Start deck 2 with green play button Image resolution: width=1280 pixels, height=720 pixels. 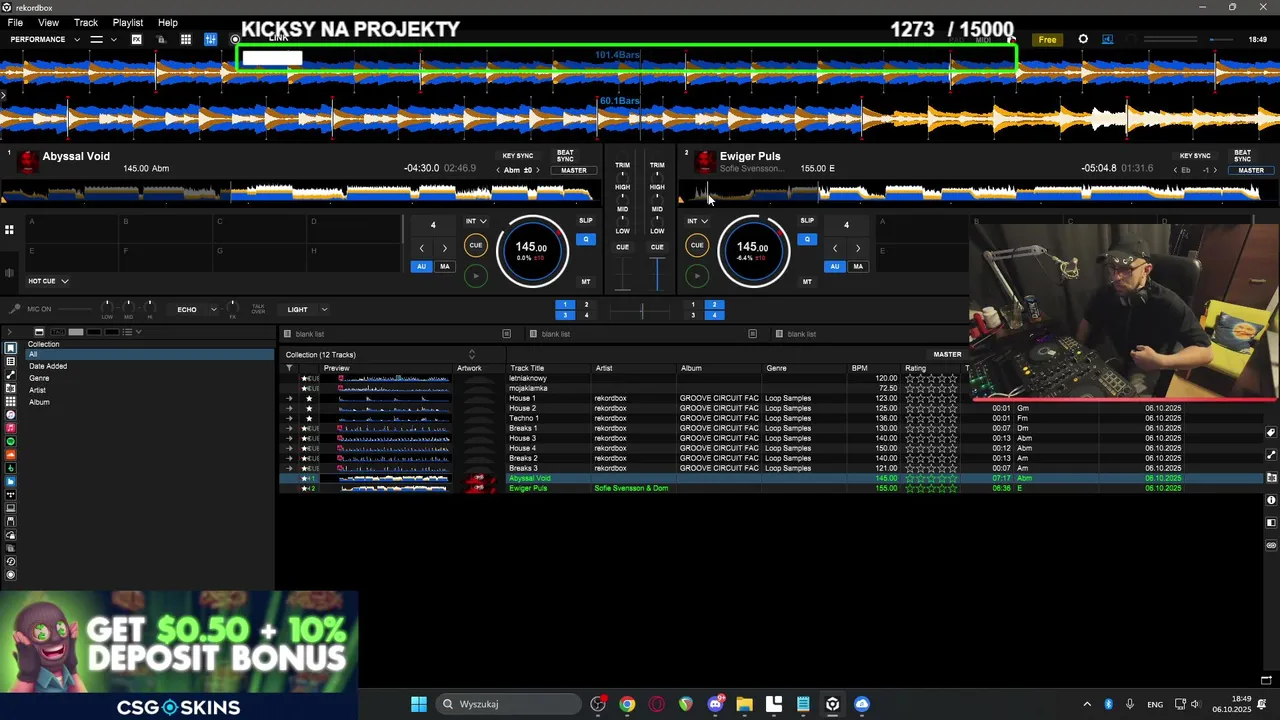tap(697, 275)
